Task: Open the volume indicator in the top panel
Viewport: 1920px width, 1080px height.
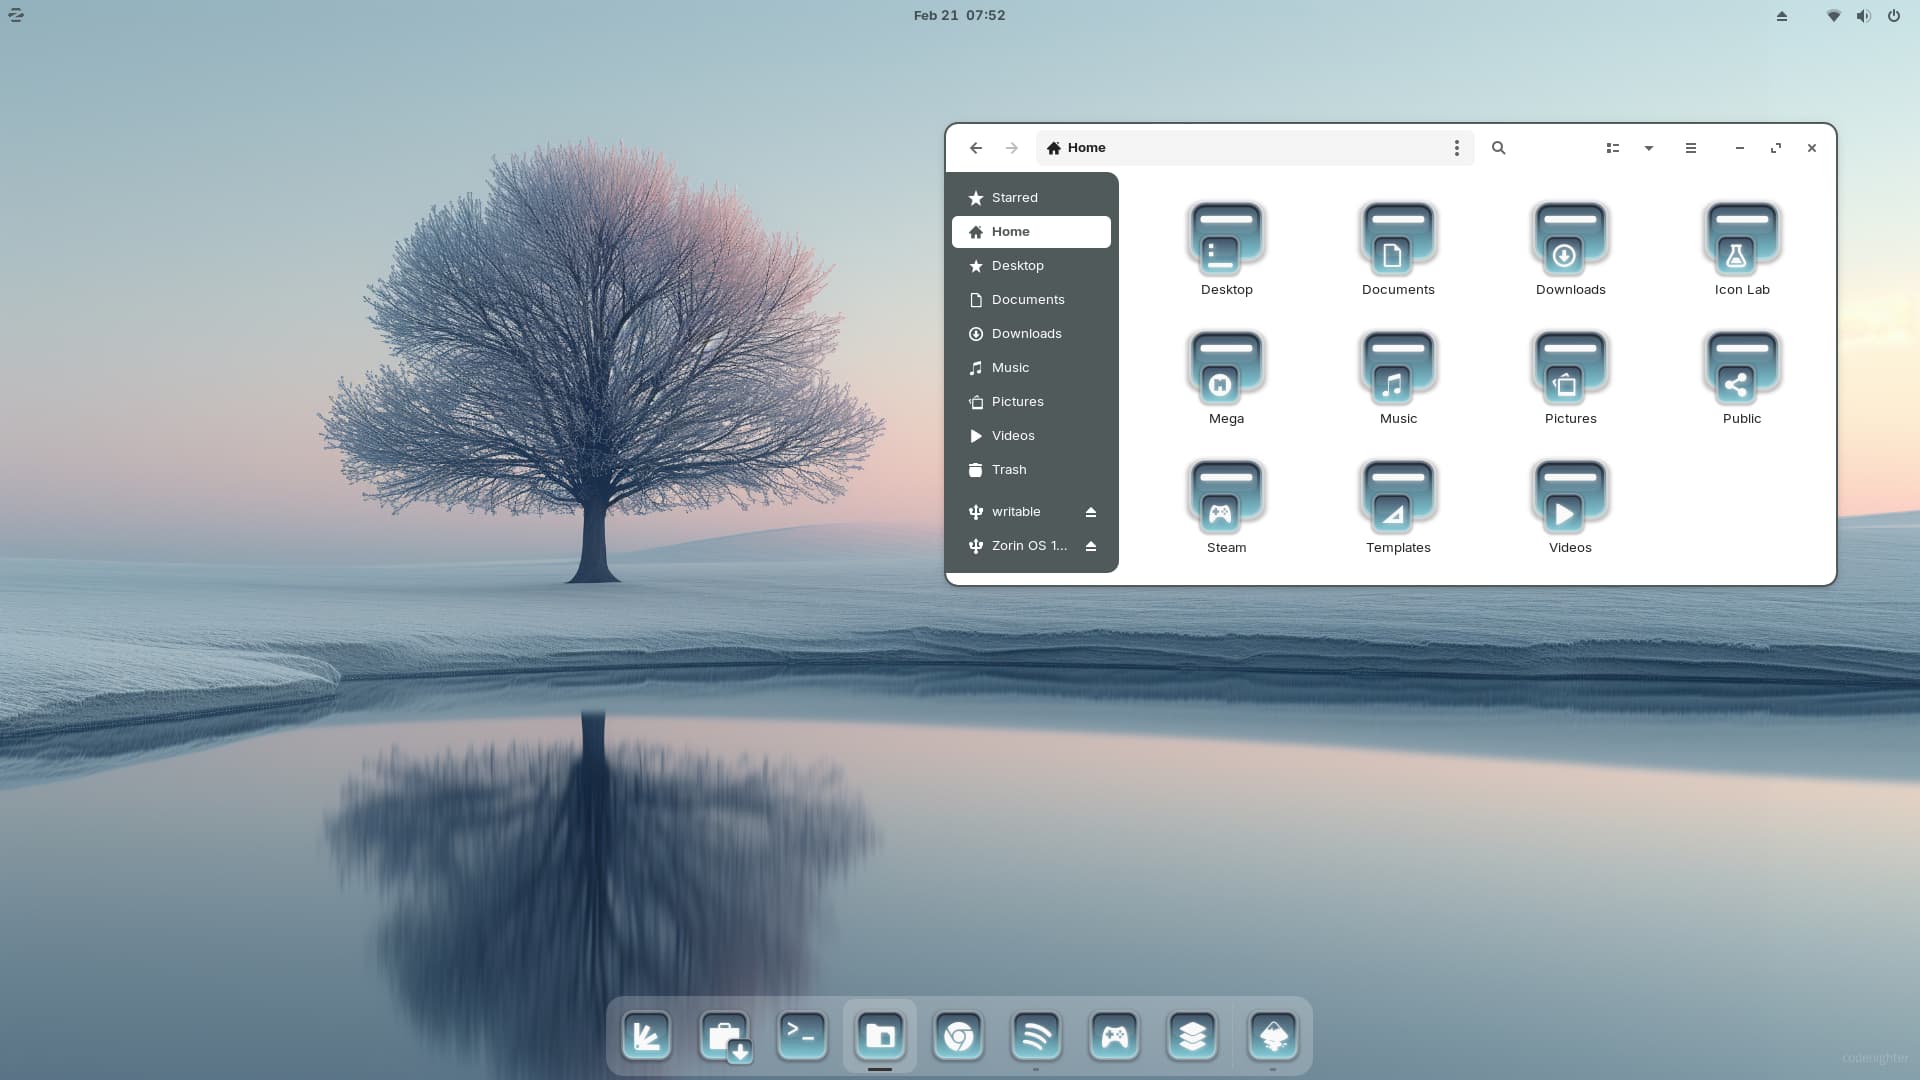Action: (1864, 16)
